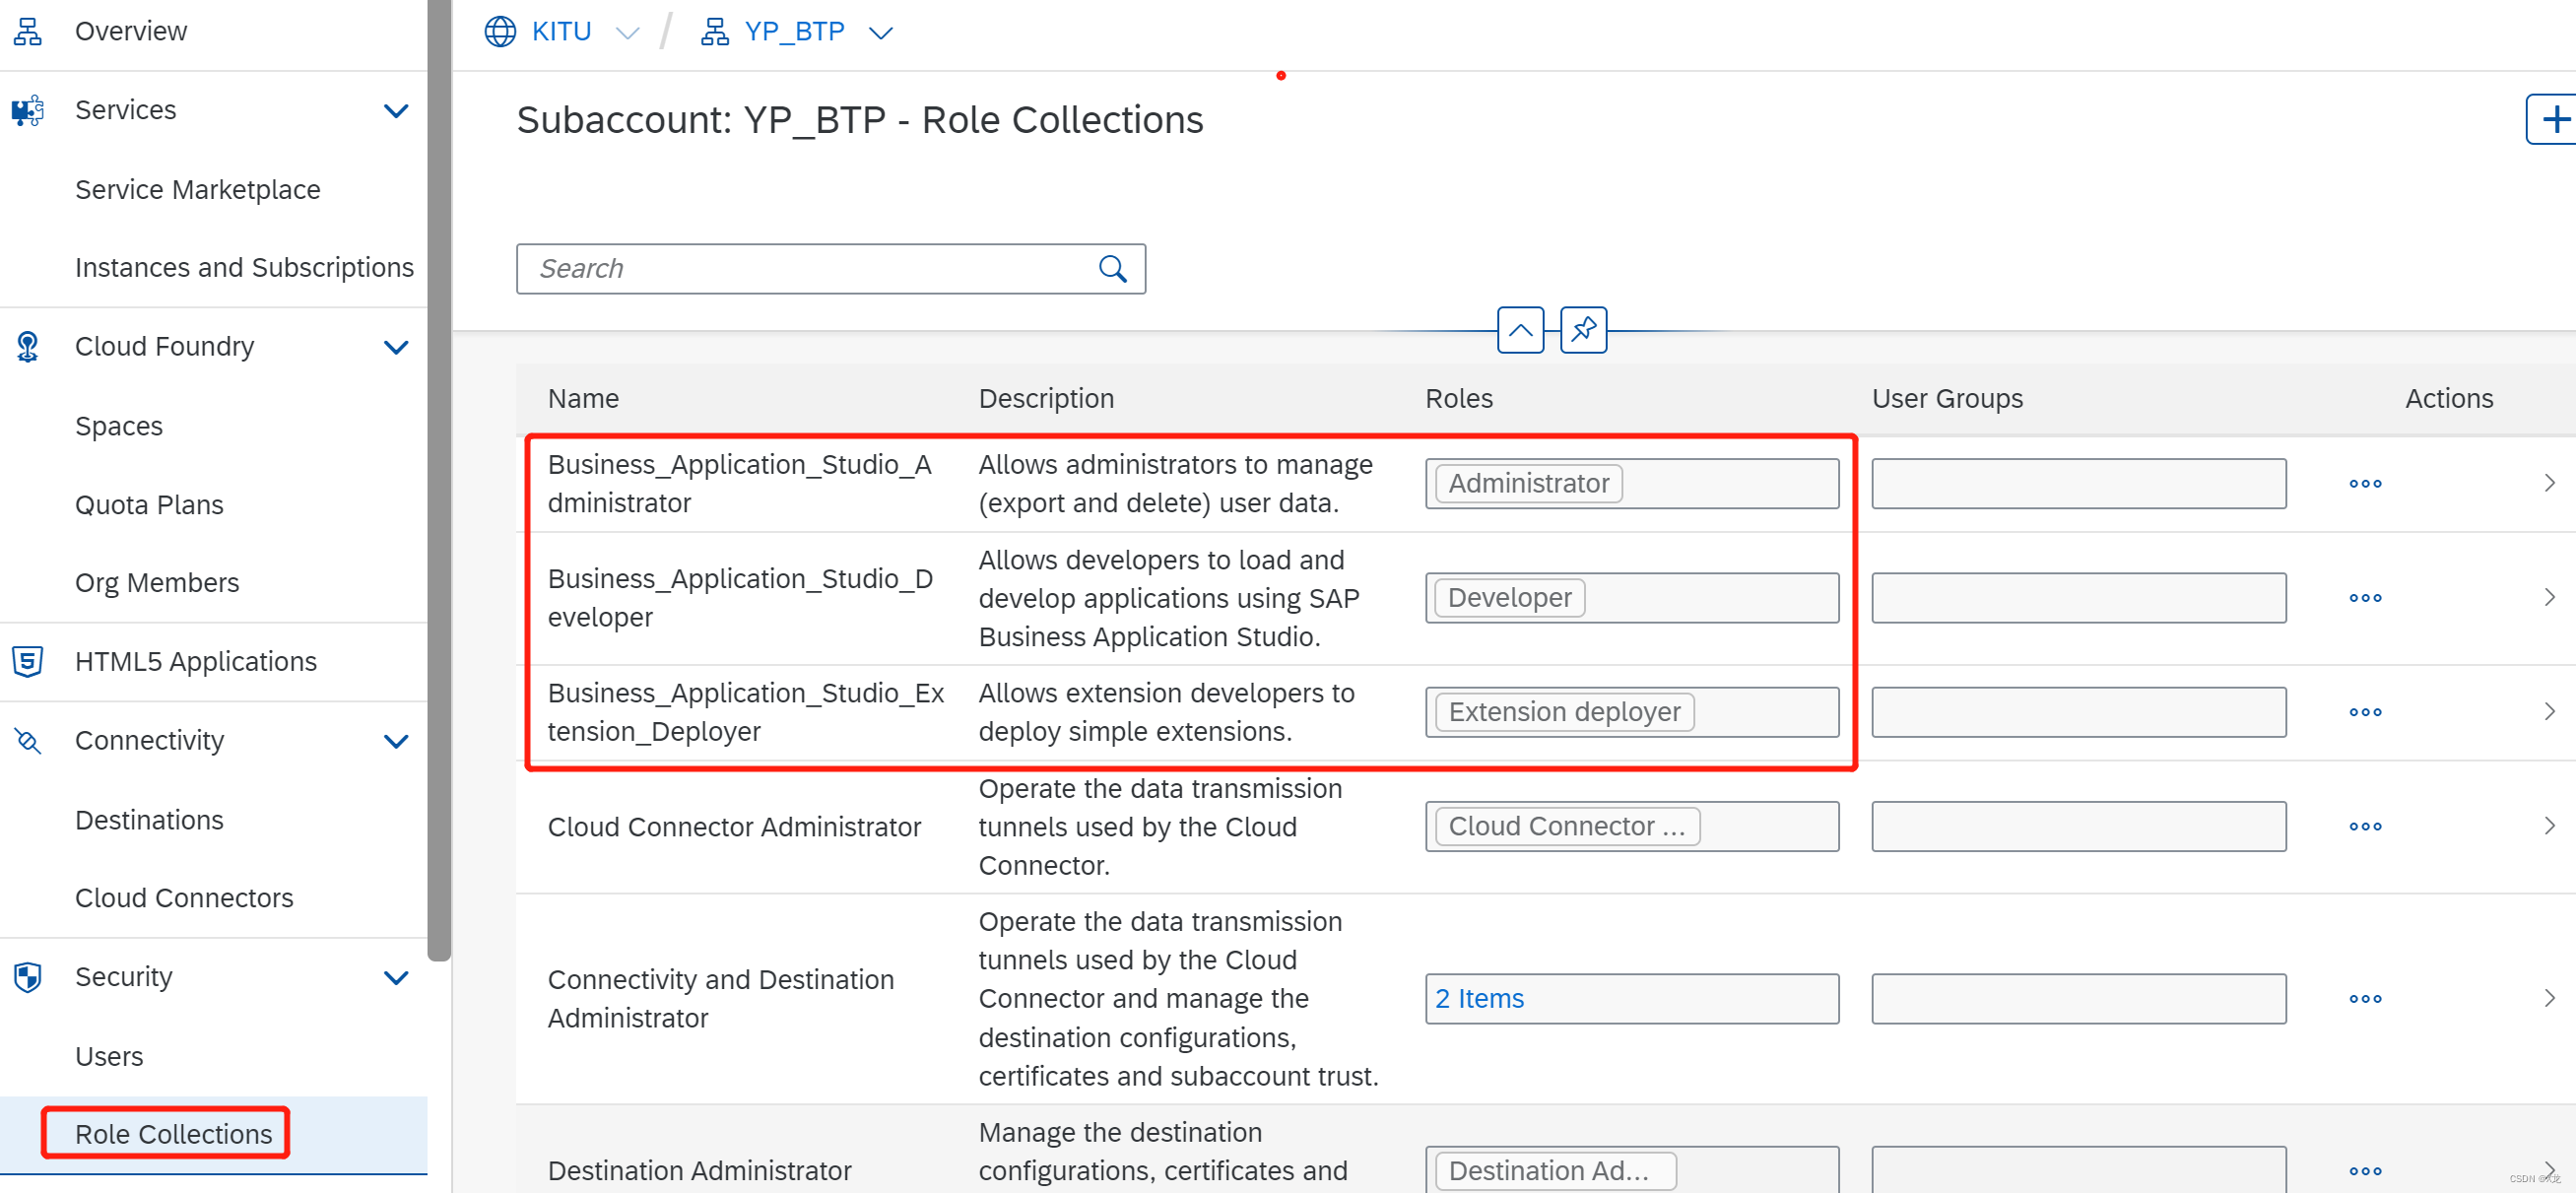Collapse the Security sidebar section
Image resolution: width=2576 pixels, height=1193 pixels.
point(396,978)
